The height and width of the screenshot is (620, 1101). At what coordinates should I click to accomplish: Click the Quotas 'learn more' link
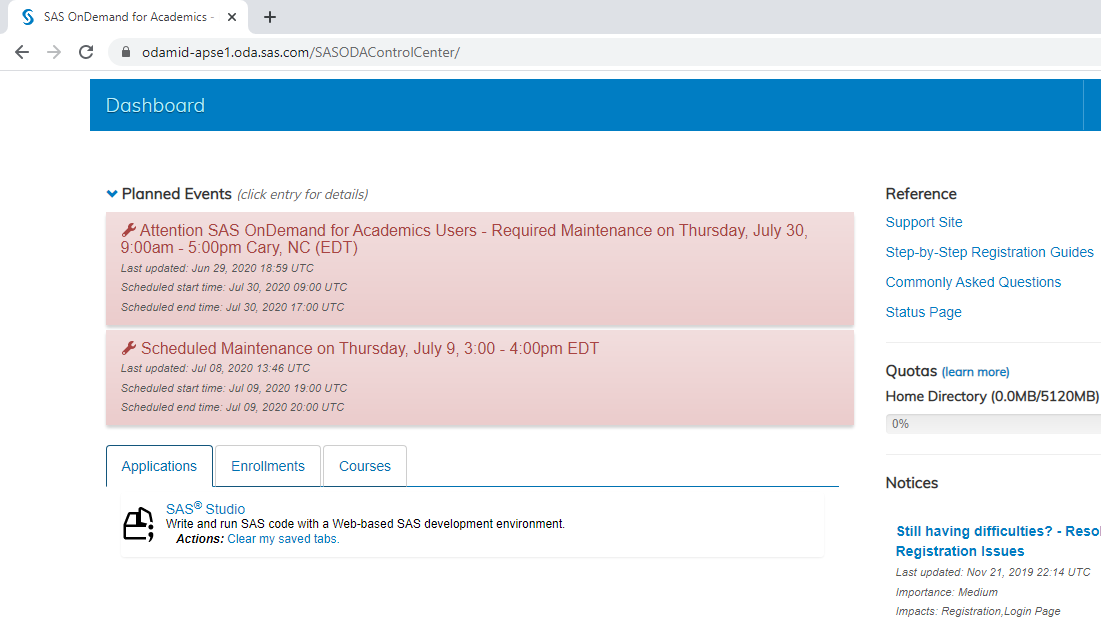coord(975,372)
